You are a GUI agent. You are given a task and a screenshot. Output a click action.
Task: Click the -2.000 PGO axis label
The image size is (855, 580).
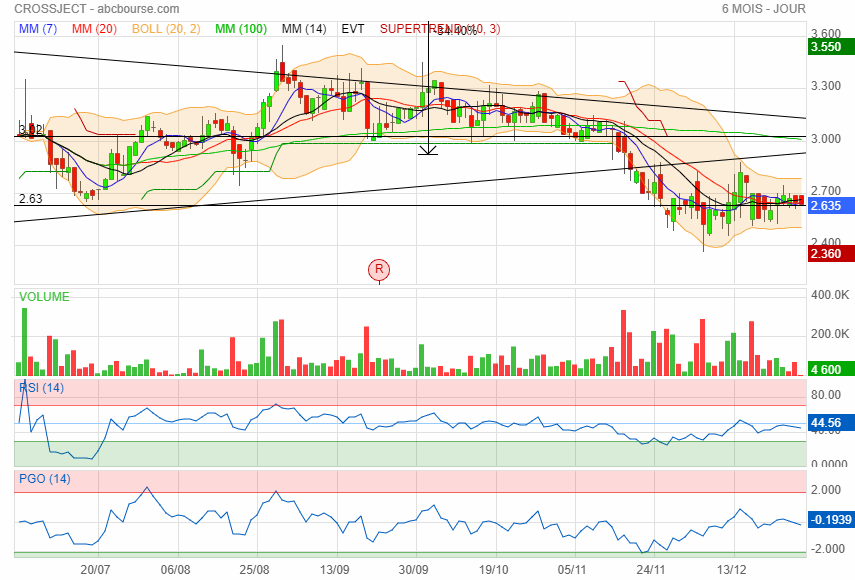pos(826,549)
